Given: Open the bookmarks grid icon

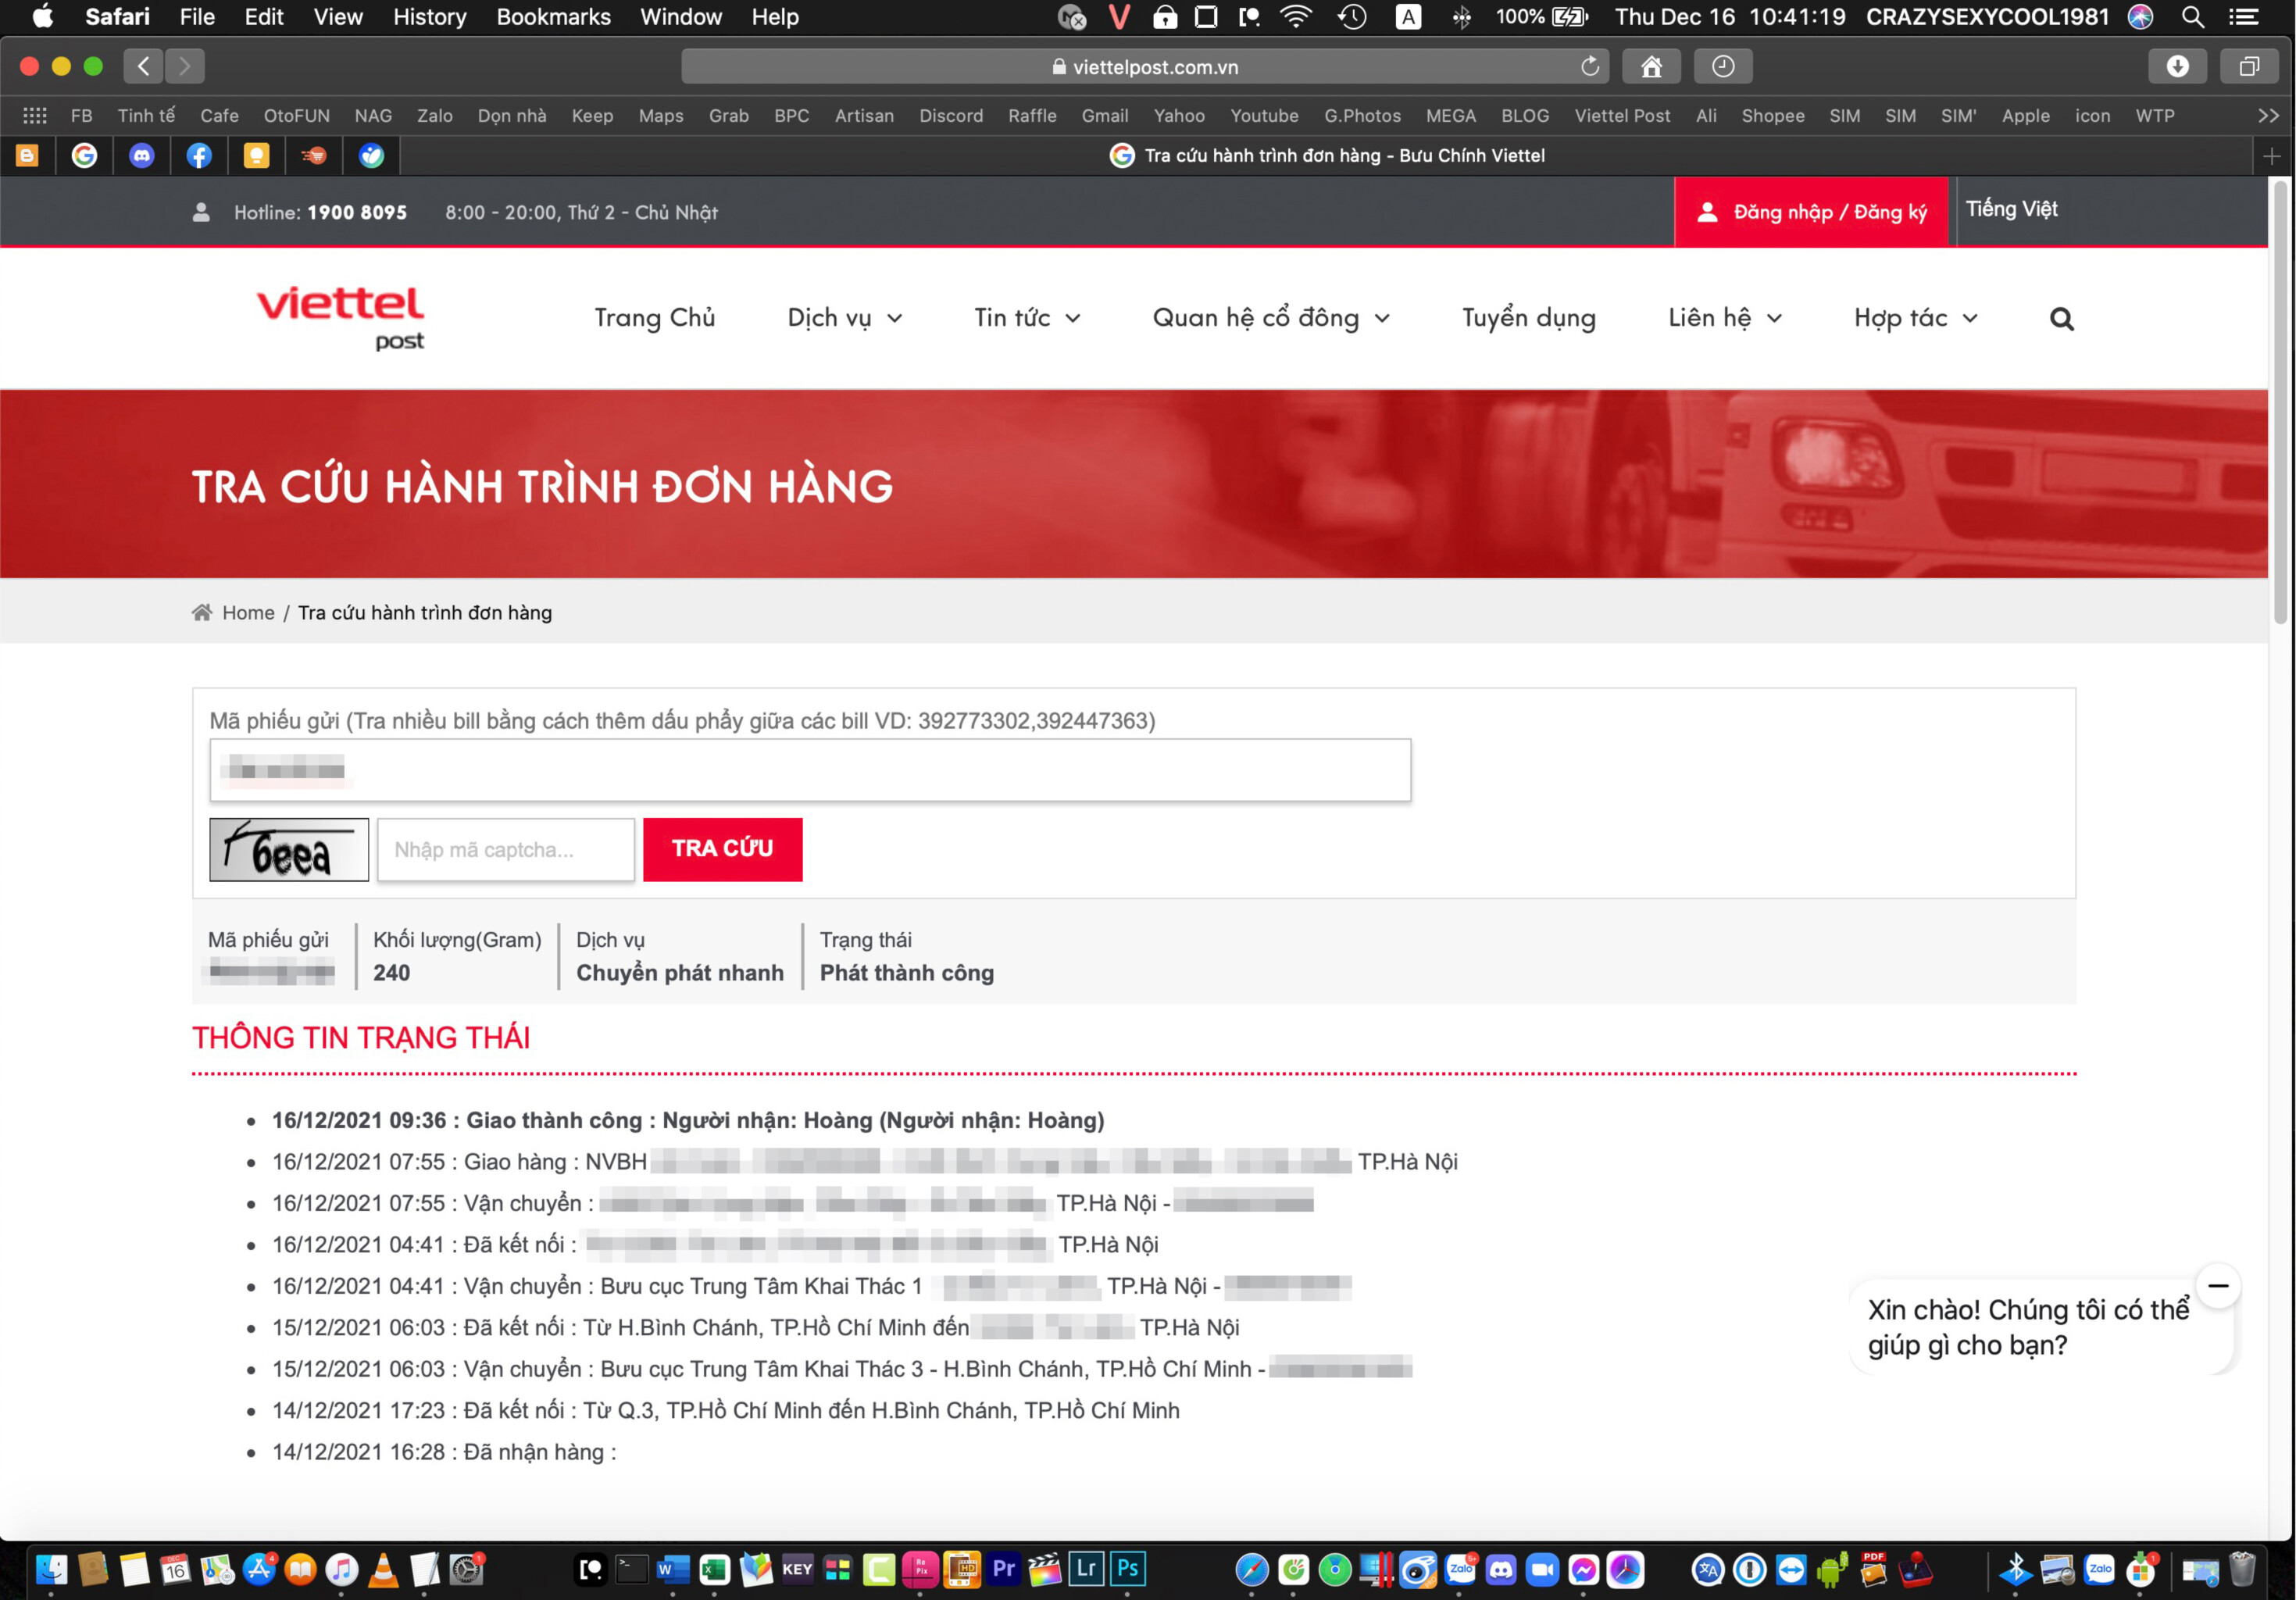Looking at the screenshot, I should 35,116.
